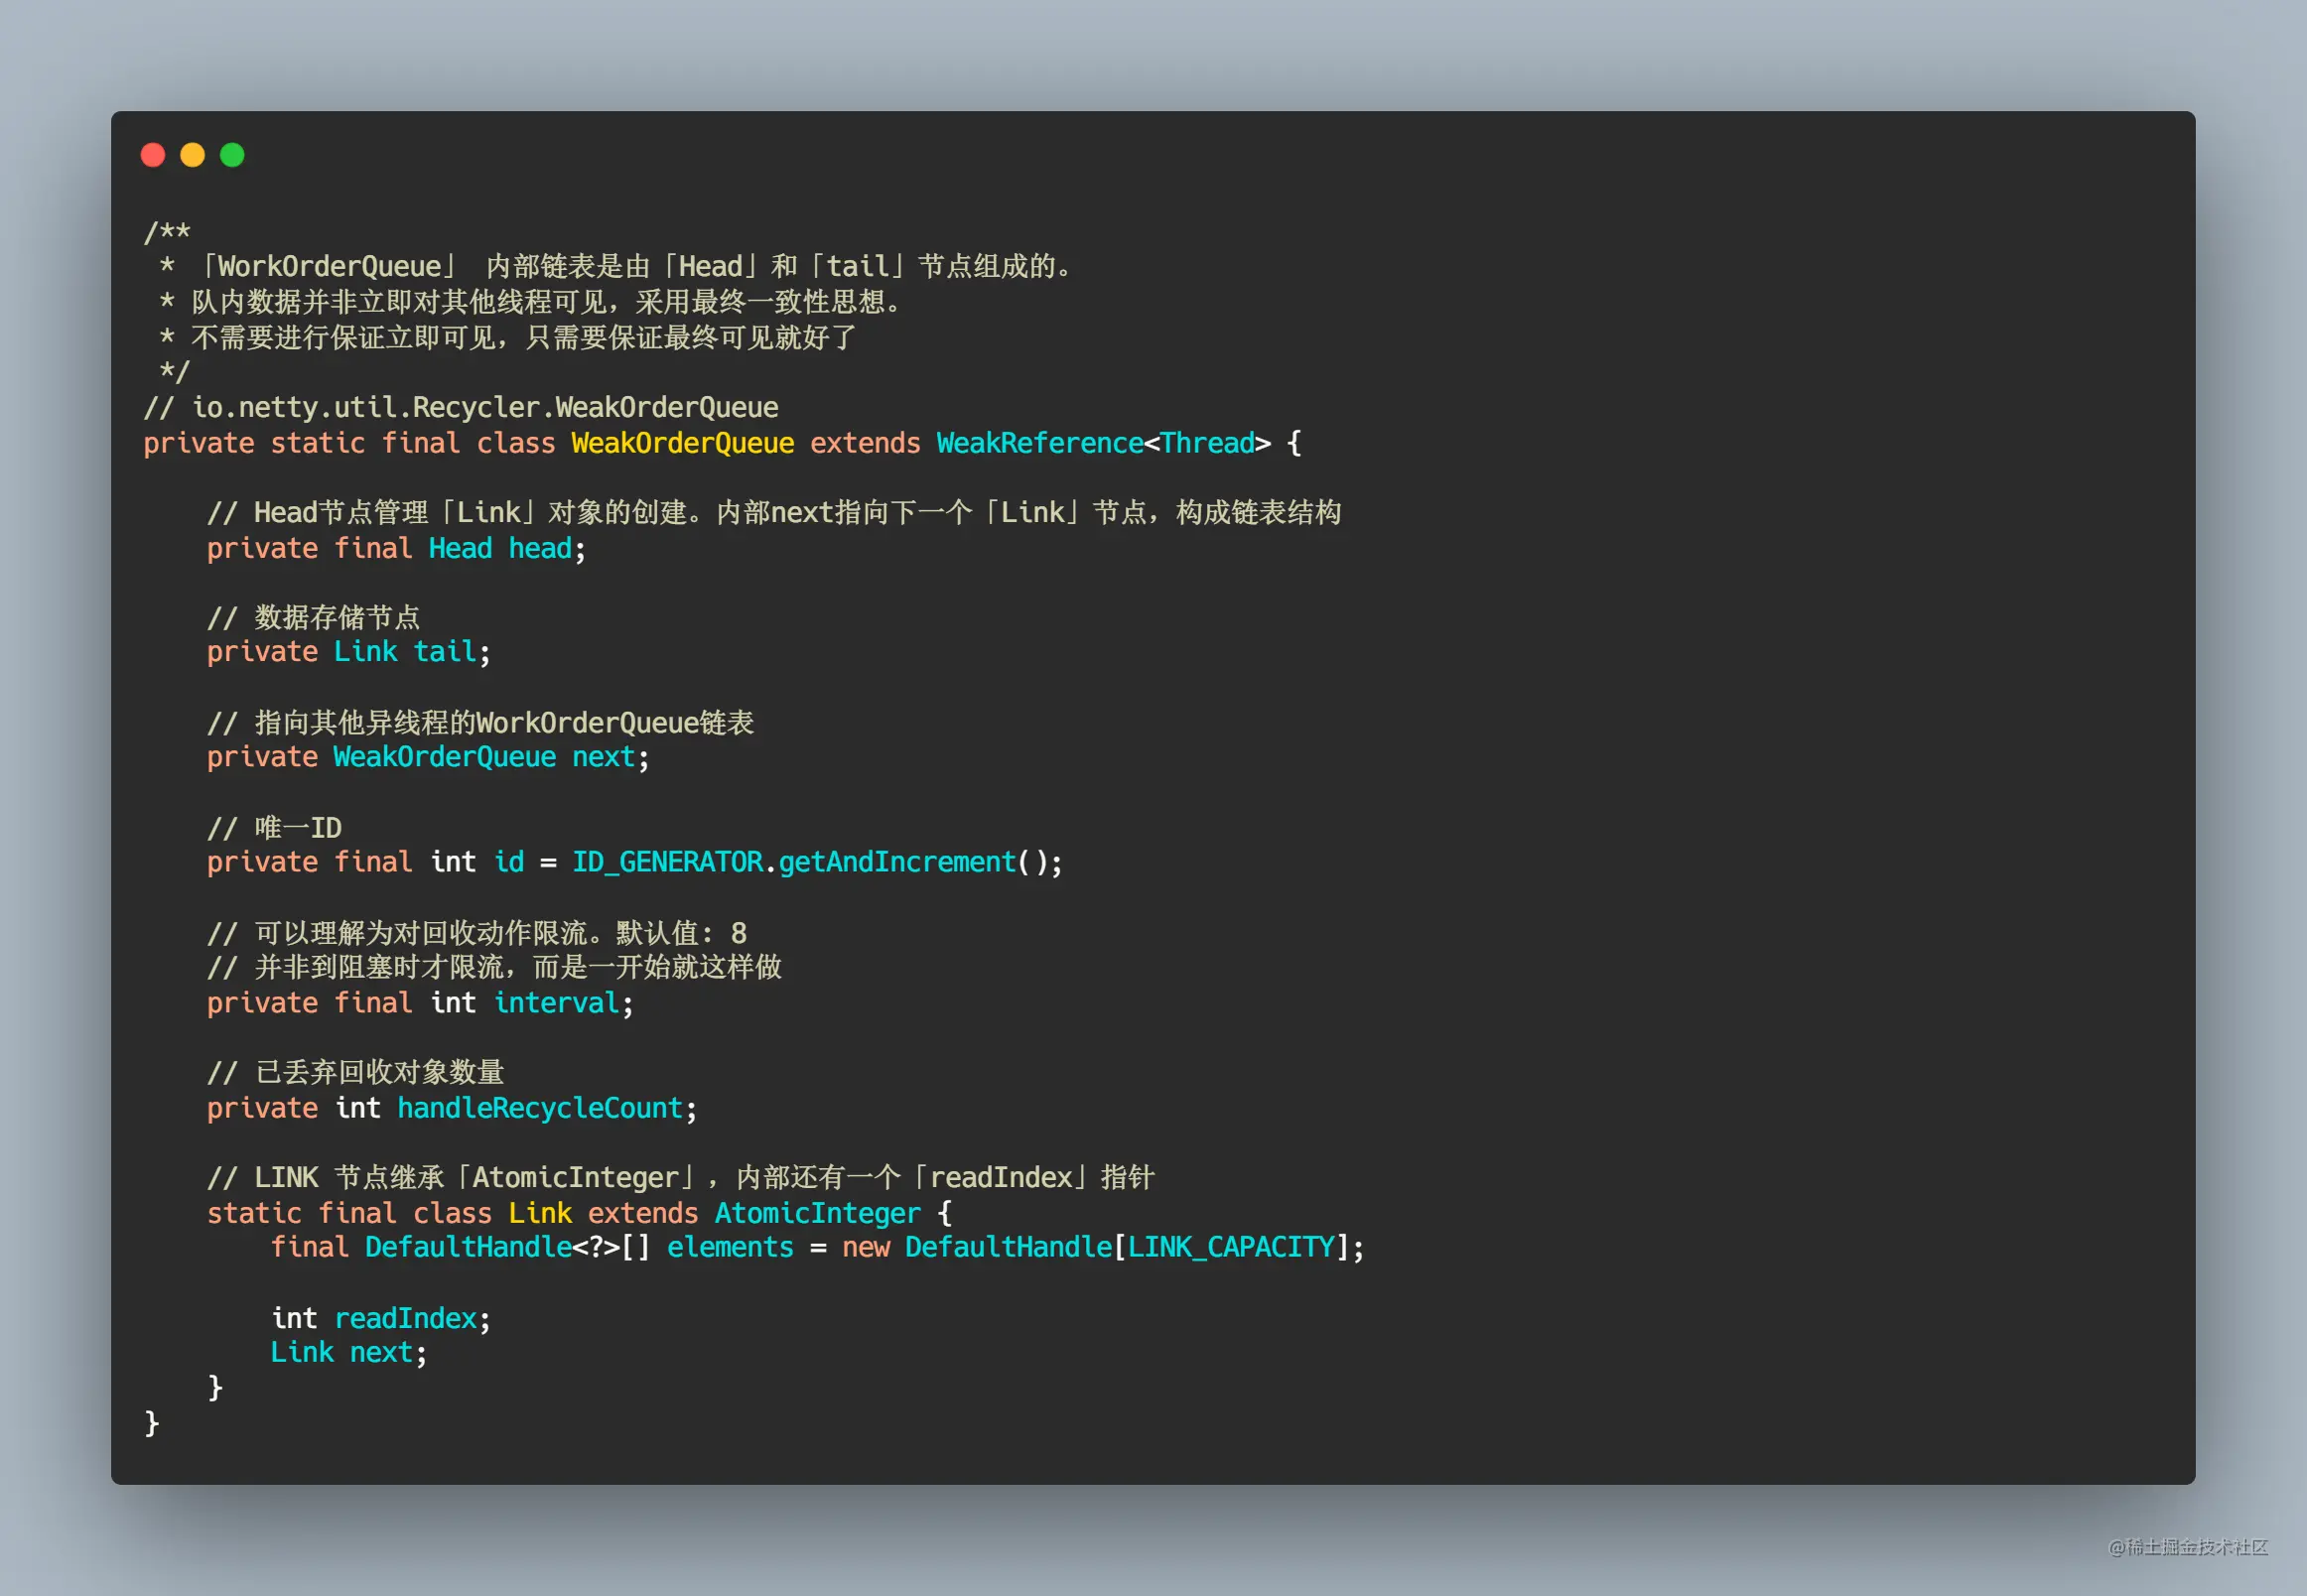The width and height of the screenshot is (2307, 1596).
Task: Click the "elements" variable name
Action: 730,1247
